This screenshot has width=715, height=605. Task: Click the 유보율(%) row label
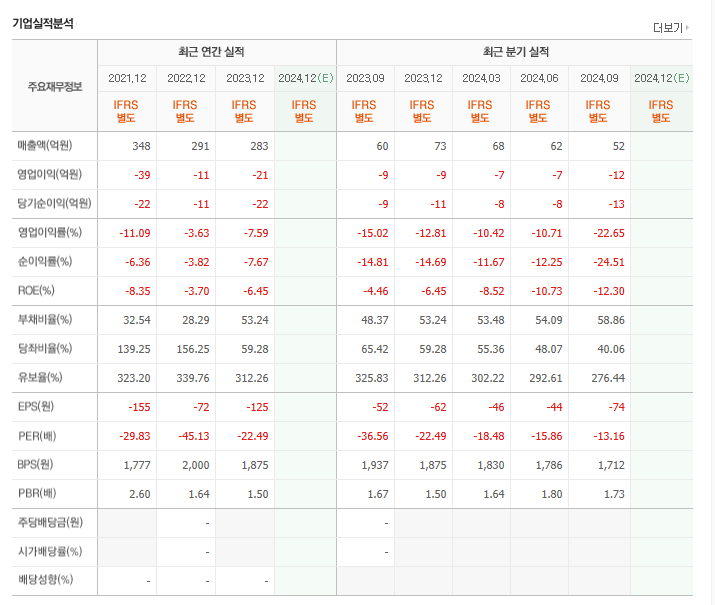pyautogui.click(x=40, y=377)
